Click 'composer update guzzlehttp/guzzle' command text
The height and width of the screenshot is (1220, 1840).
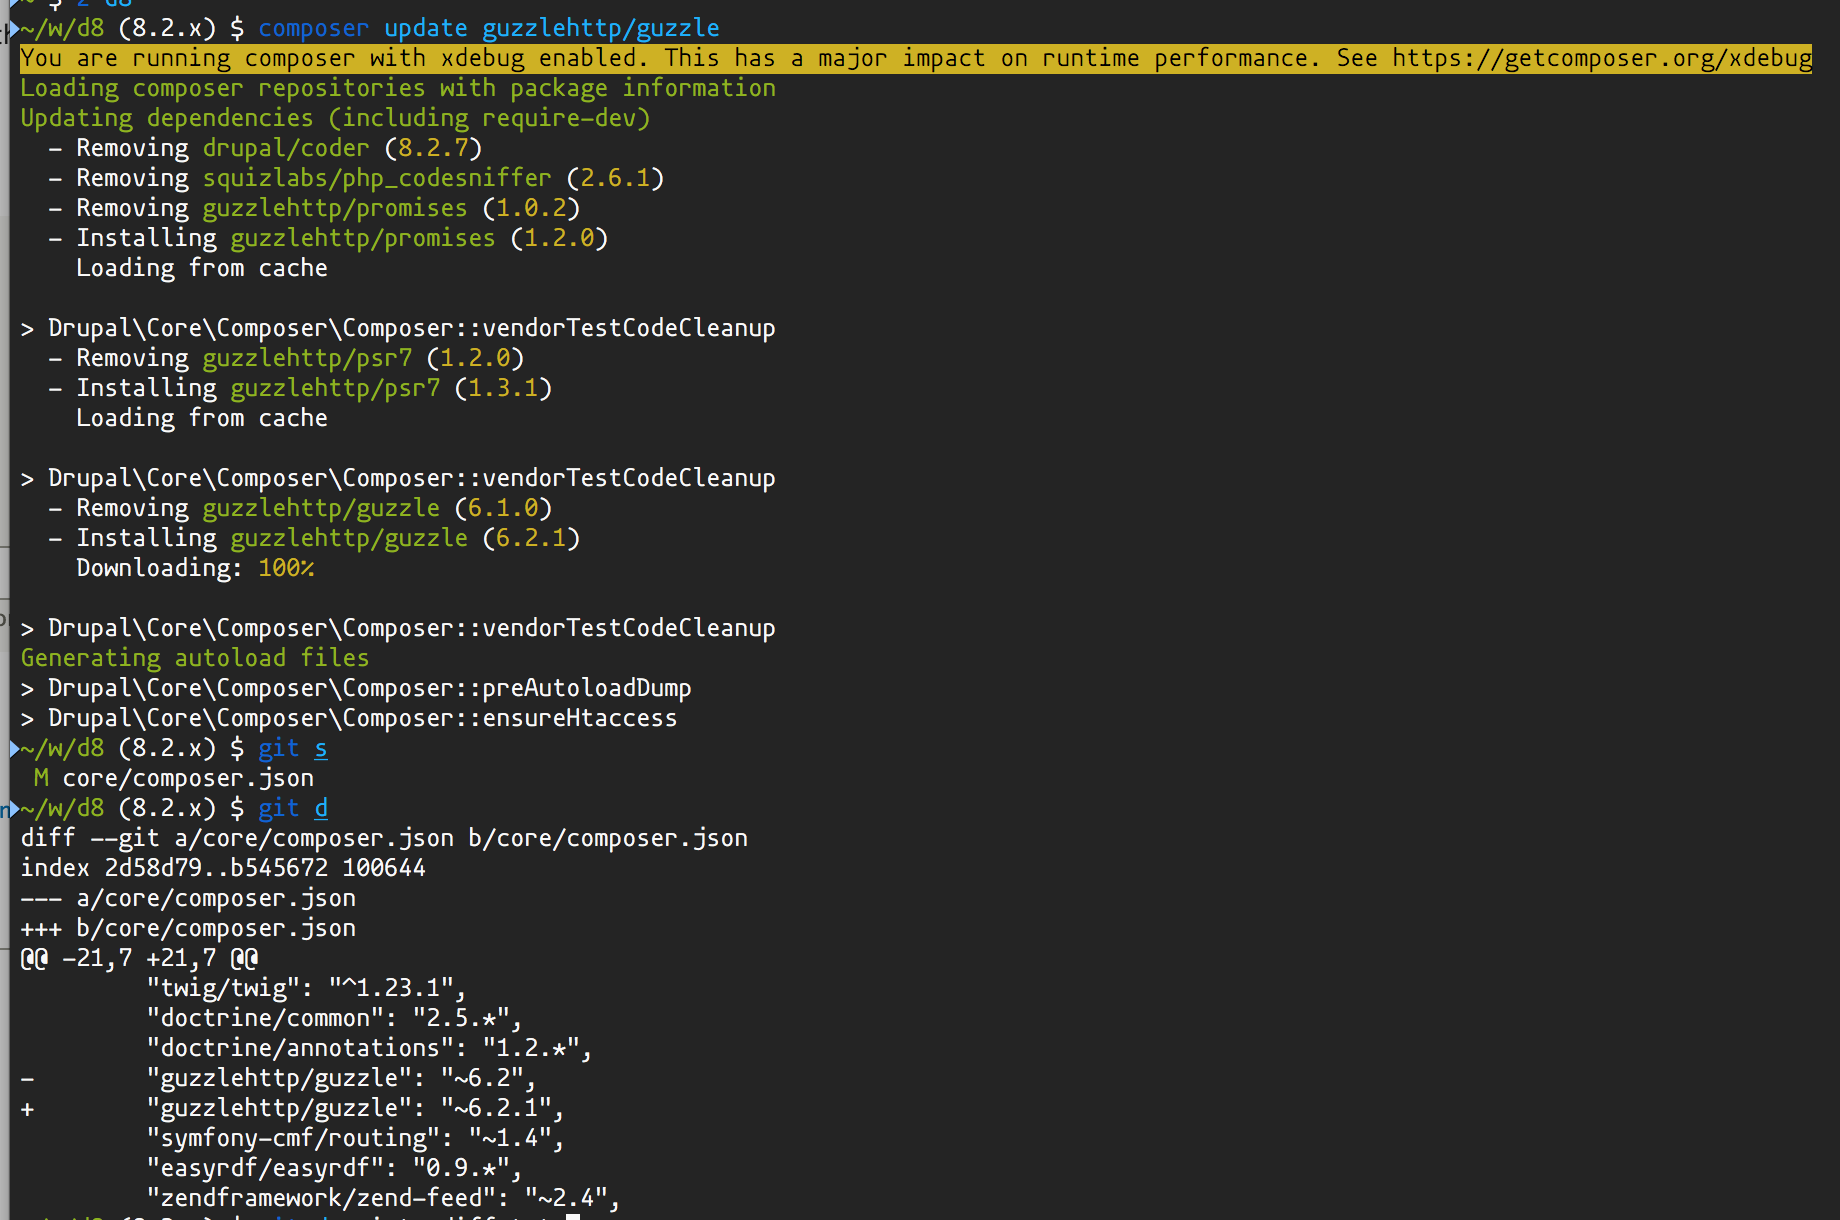point(489,28)
